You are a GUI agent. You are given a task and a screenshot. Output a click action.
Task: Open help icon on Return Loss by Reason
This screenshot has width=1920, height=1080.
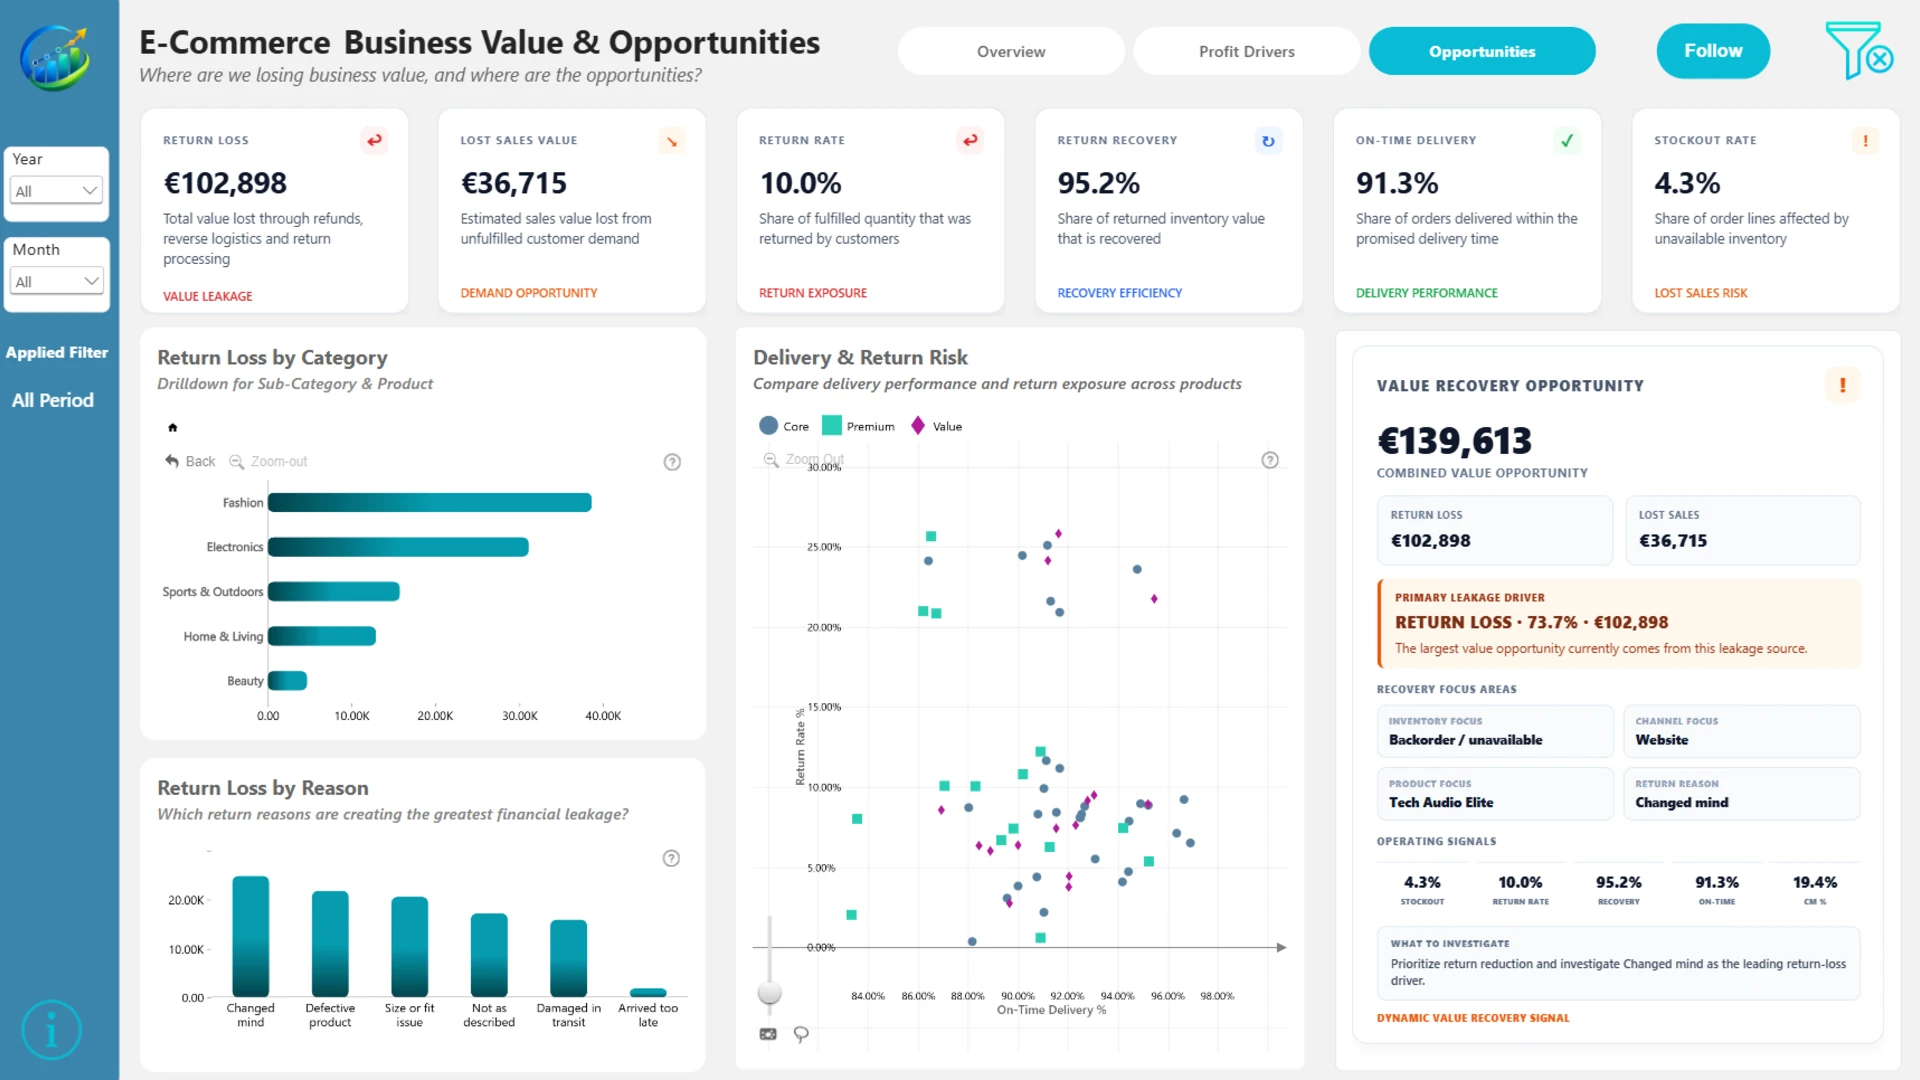tap(671, 858)
